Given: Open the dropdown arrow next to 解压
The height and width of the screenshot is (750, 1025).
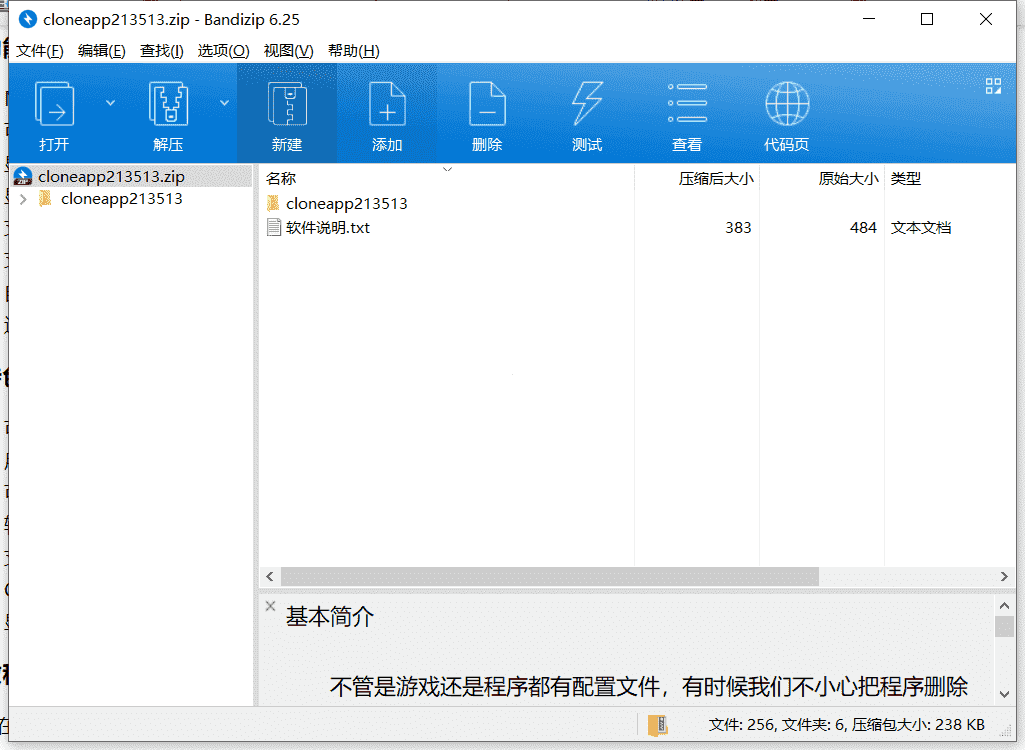Looking at the screenshot, I should coord(224,103).
